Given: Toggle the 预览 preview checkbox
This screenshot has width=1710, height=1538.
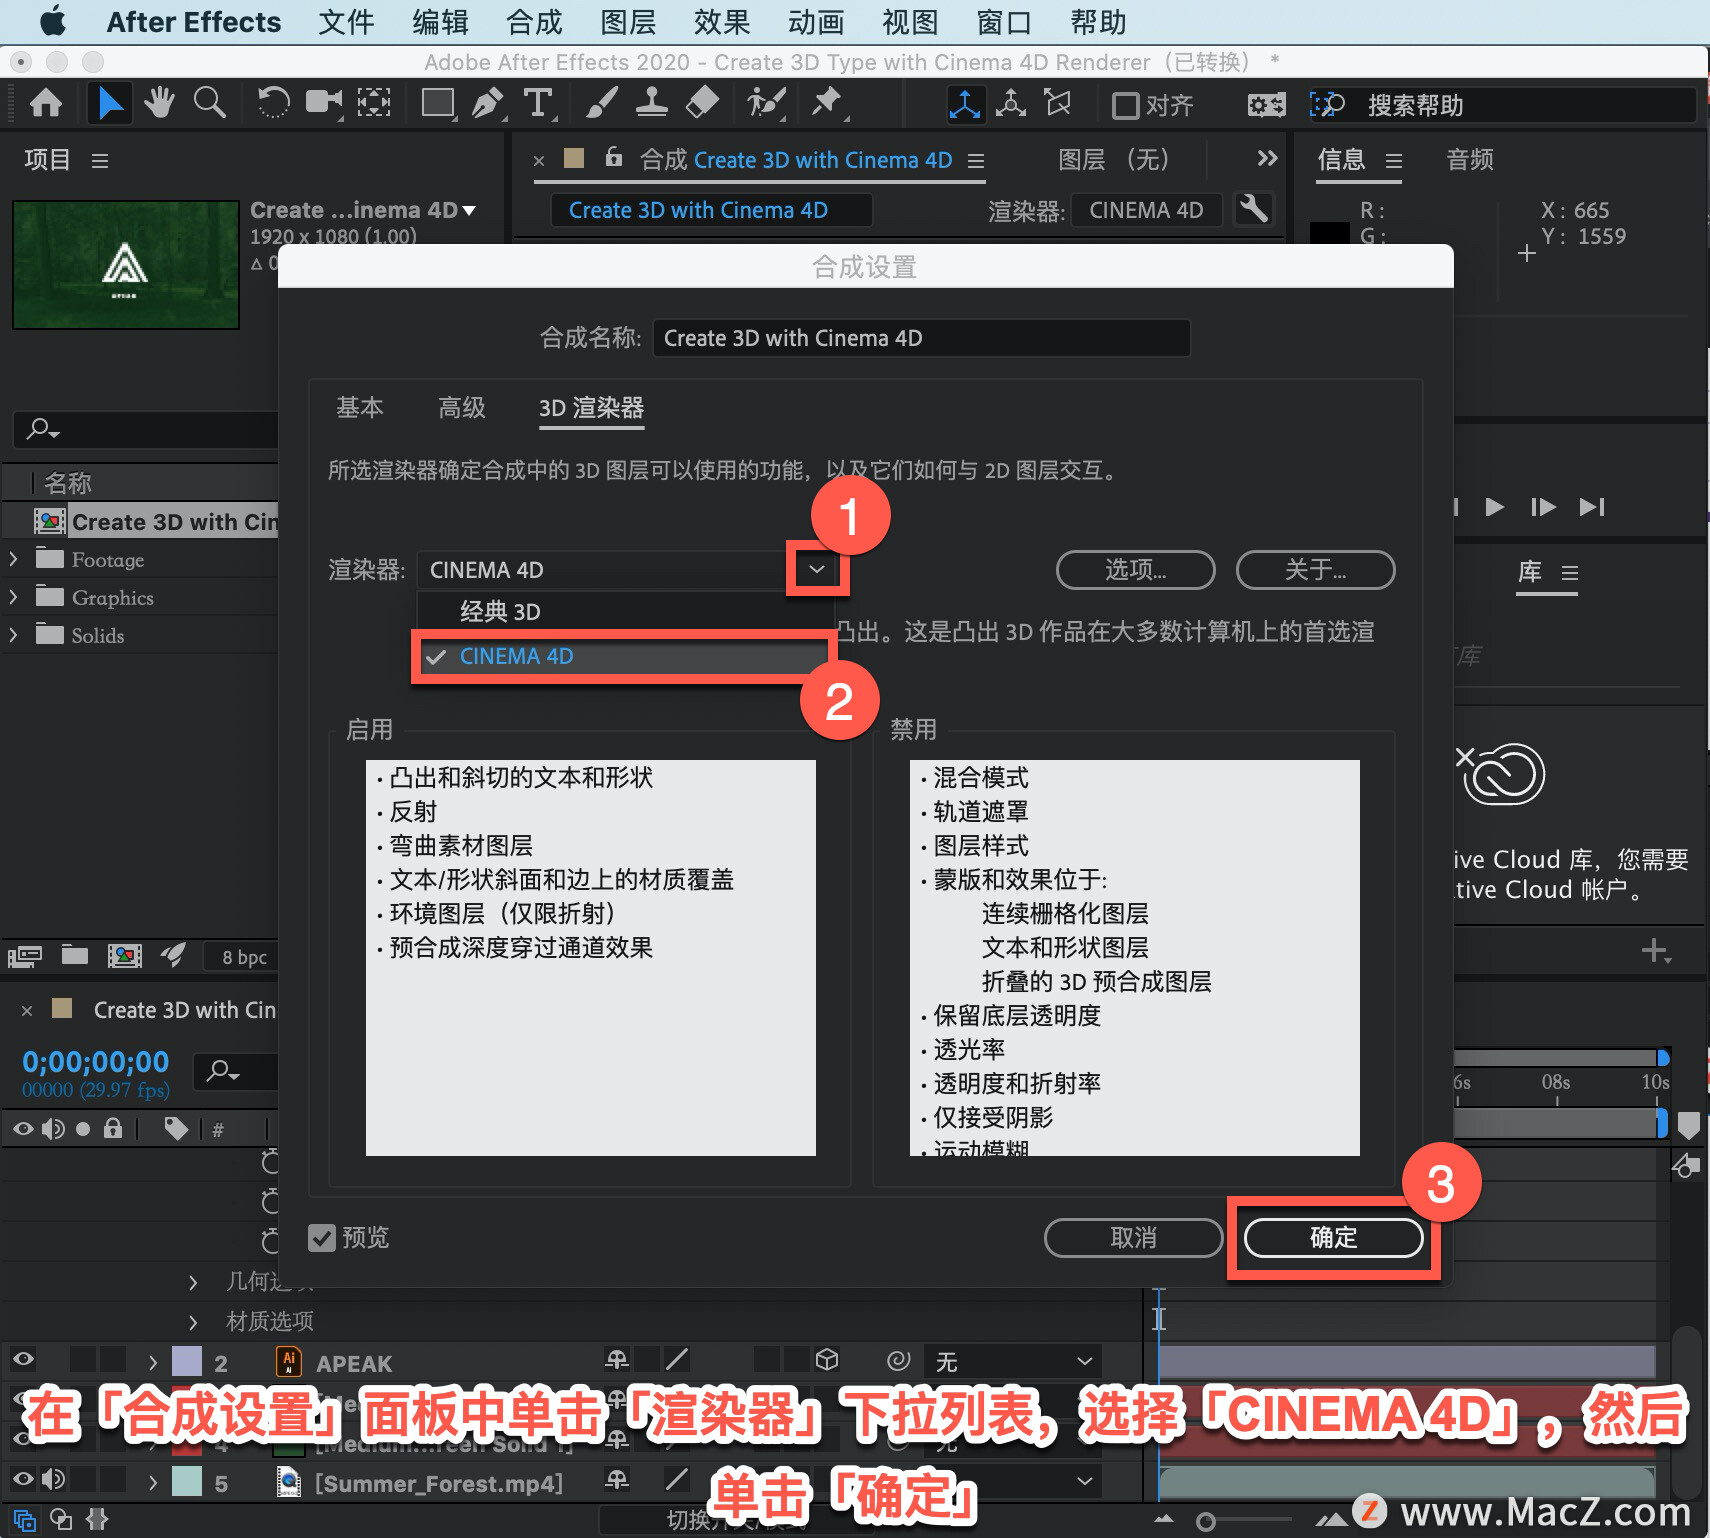Looking at the screenshot, I should tap(322, 1238).
